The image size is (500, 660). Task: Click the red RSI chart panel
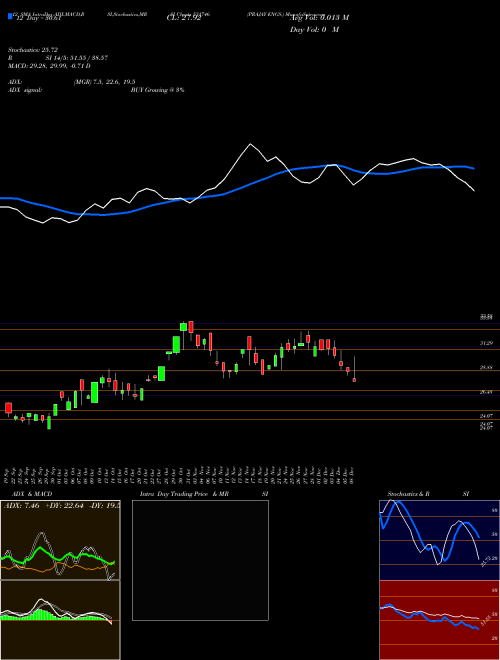coord(439,620)
